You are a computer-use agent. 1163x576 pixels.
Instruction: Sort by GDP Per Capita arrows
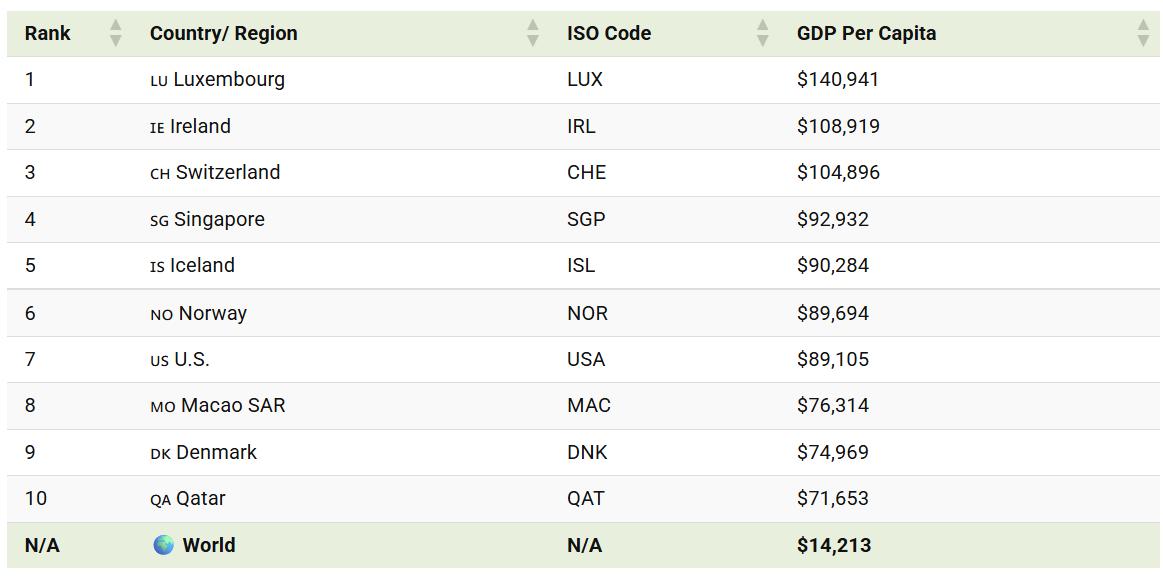pyautogui.click(x=1143, y=33)
